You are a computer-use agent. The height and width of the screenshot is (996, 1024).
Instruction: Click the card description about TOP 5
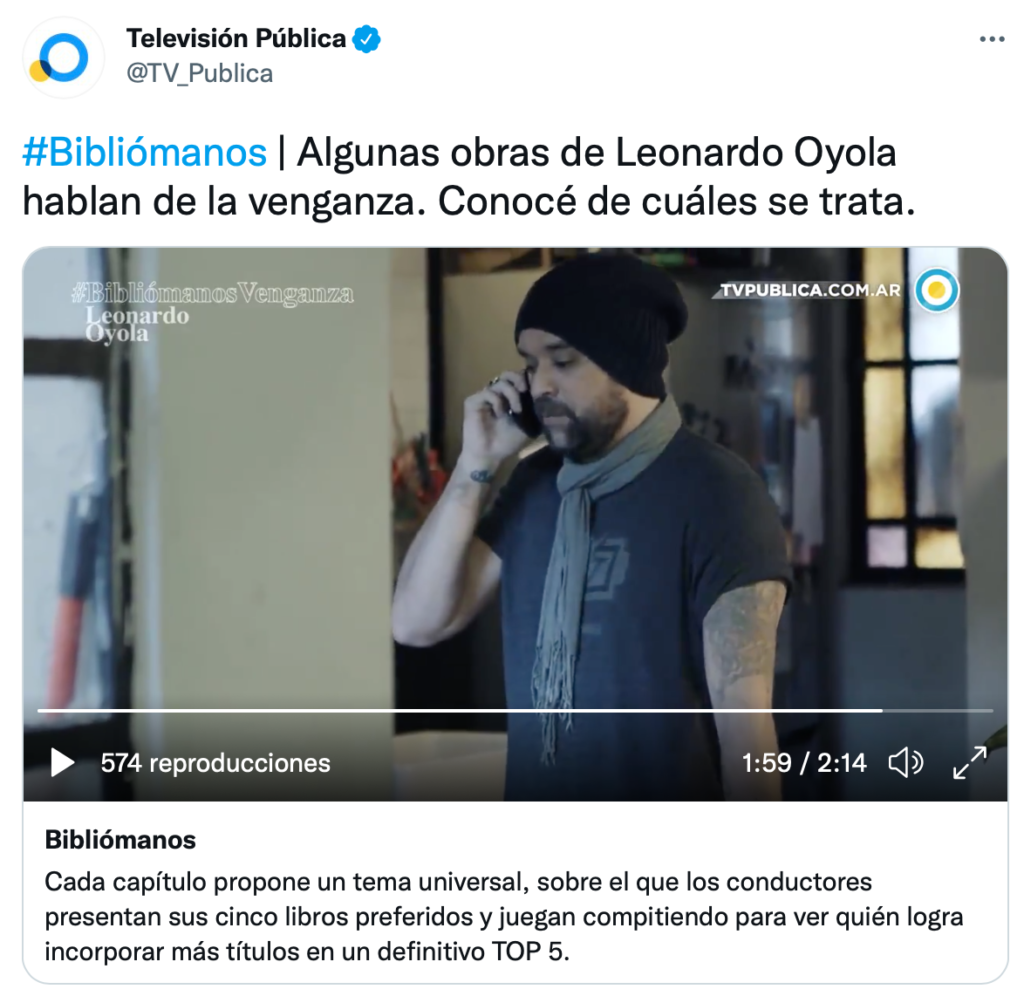504,917
